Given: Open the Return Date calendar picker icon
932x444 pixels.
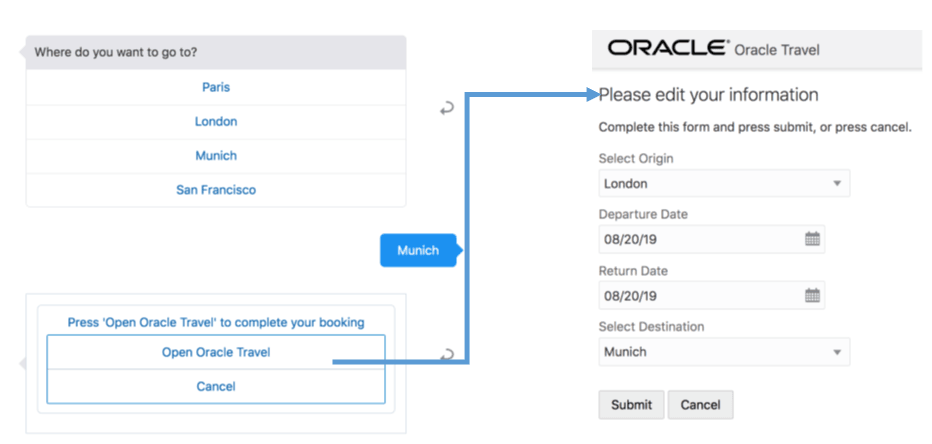Looking at the screenshot, I should (x=812, y=295).
